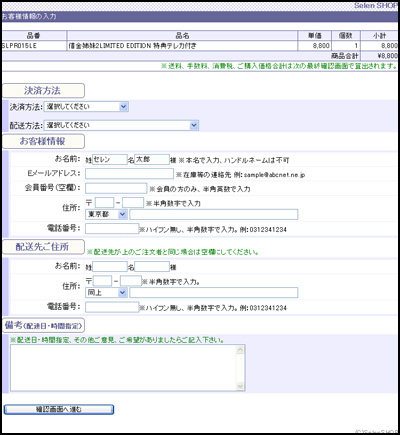Screen dimensions: 400x435
Task: Click the Eメールアドレス input field
Action: pyautogui.click(x=129, y=174)
